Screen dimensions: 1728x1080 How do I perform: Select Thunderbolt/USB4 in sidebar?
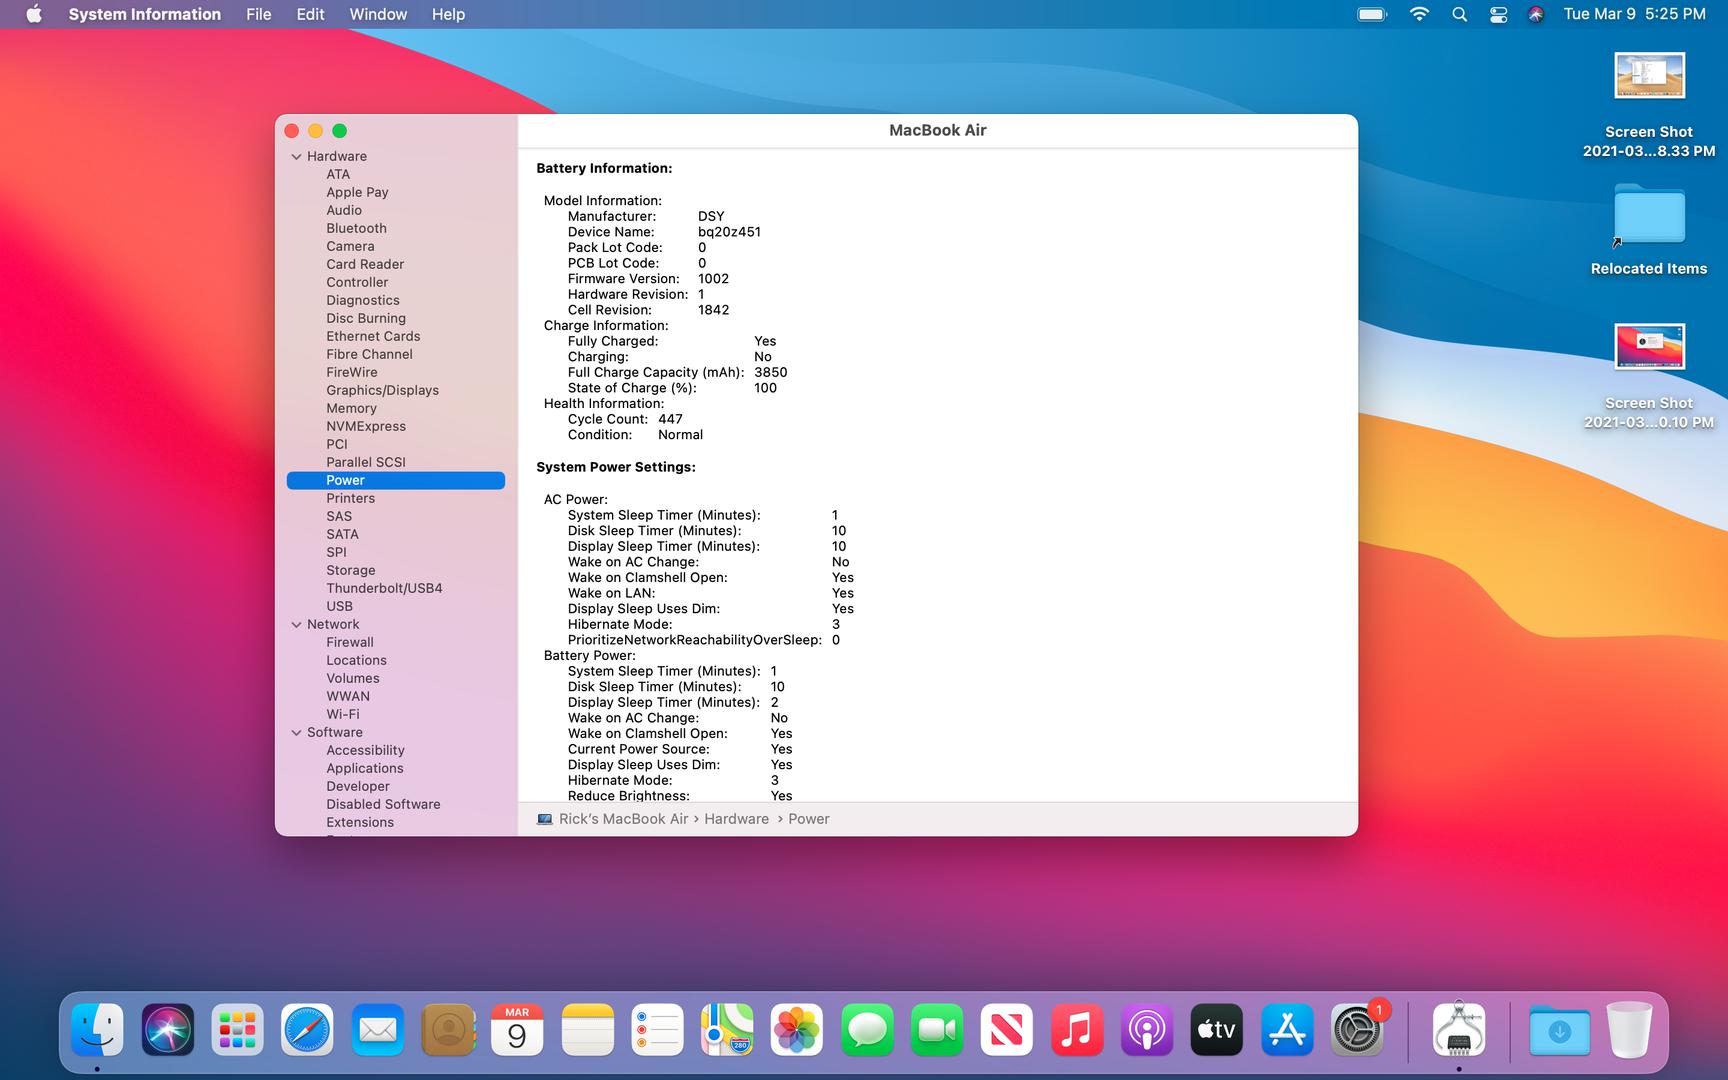[x=384, y=588]
